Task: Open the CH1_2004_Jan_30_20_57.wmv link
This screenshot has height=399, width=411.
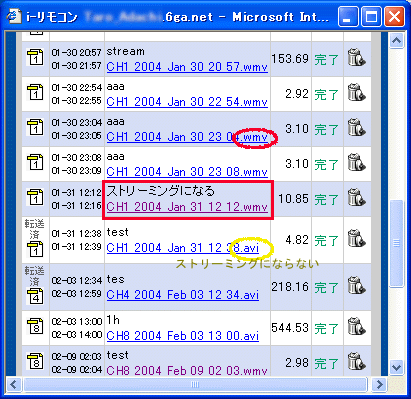Action: 187,67
